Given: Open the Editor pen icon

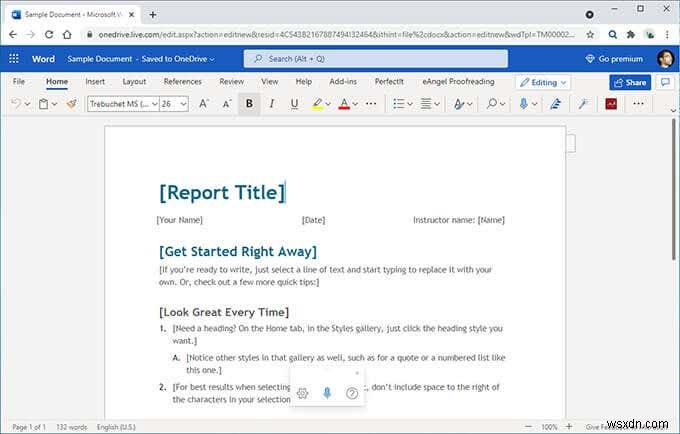Looking at the screenshot, I should [x=556, y=104].
